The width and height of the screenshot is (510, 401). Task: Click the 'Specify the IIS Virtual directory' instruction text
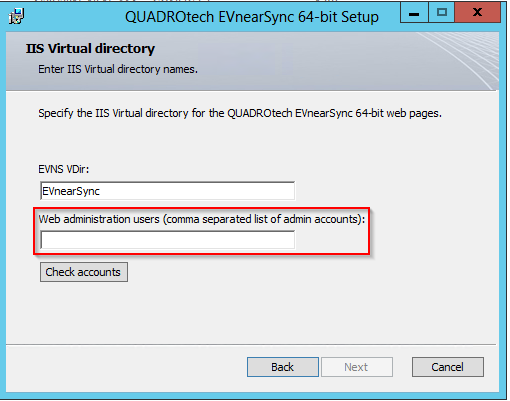pos(240,113)
